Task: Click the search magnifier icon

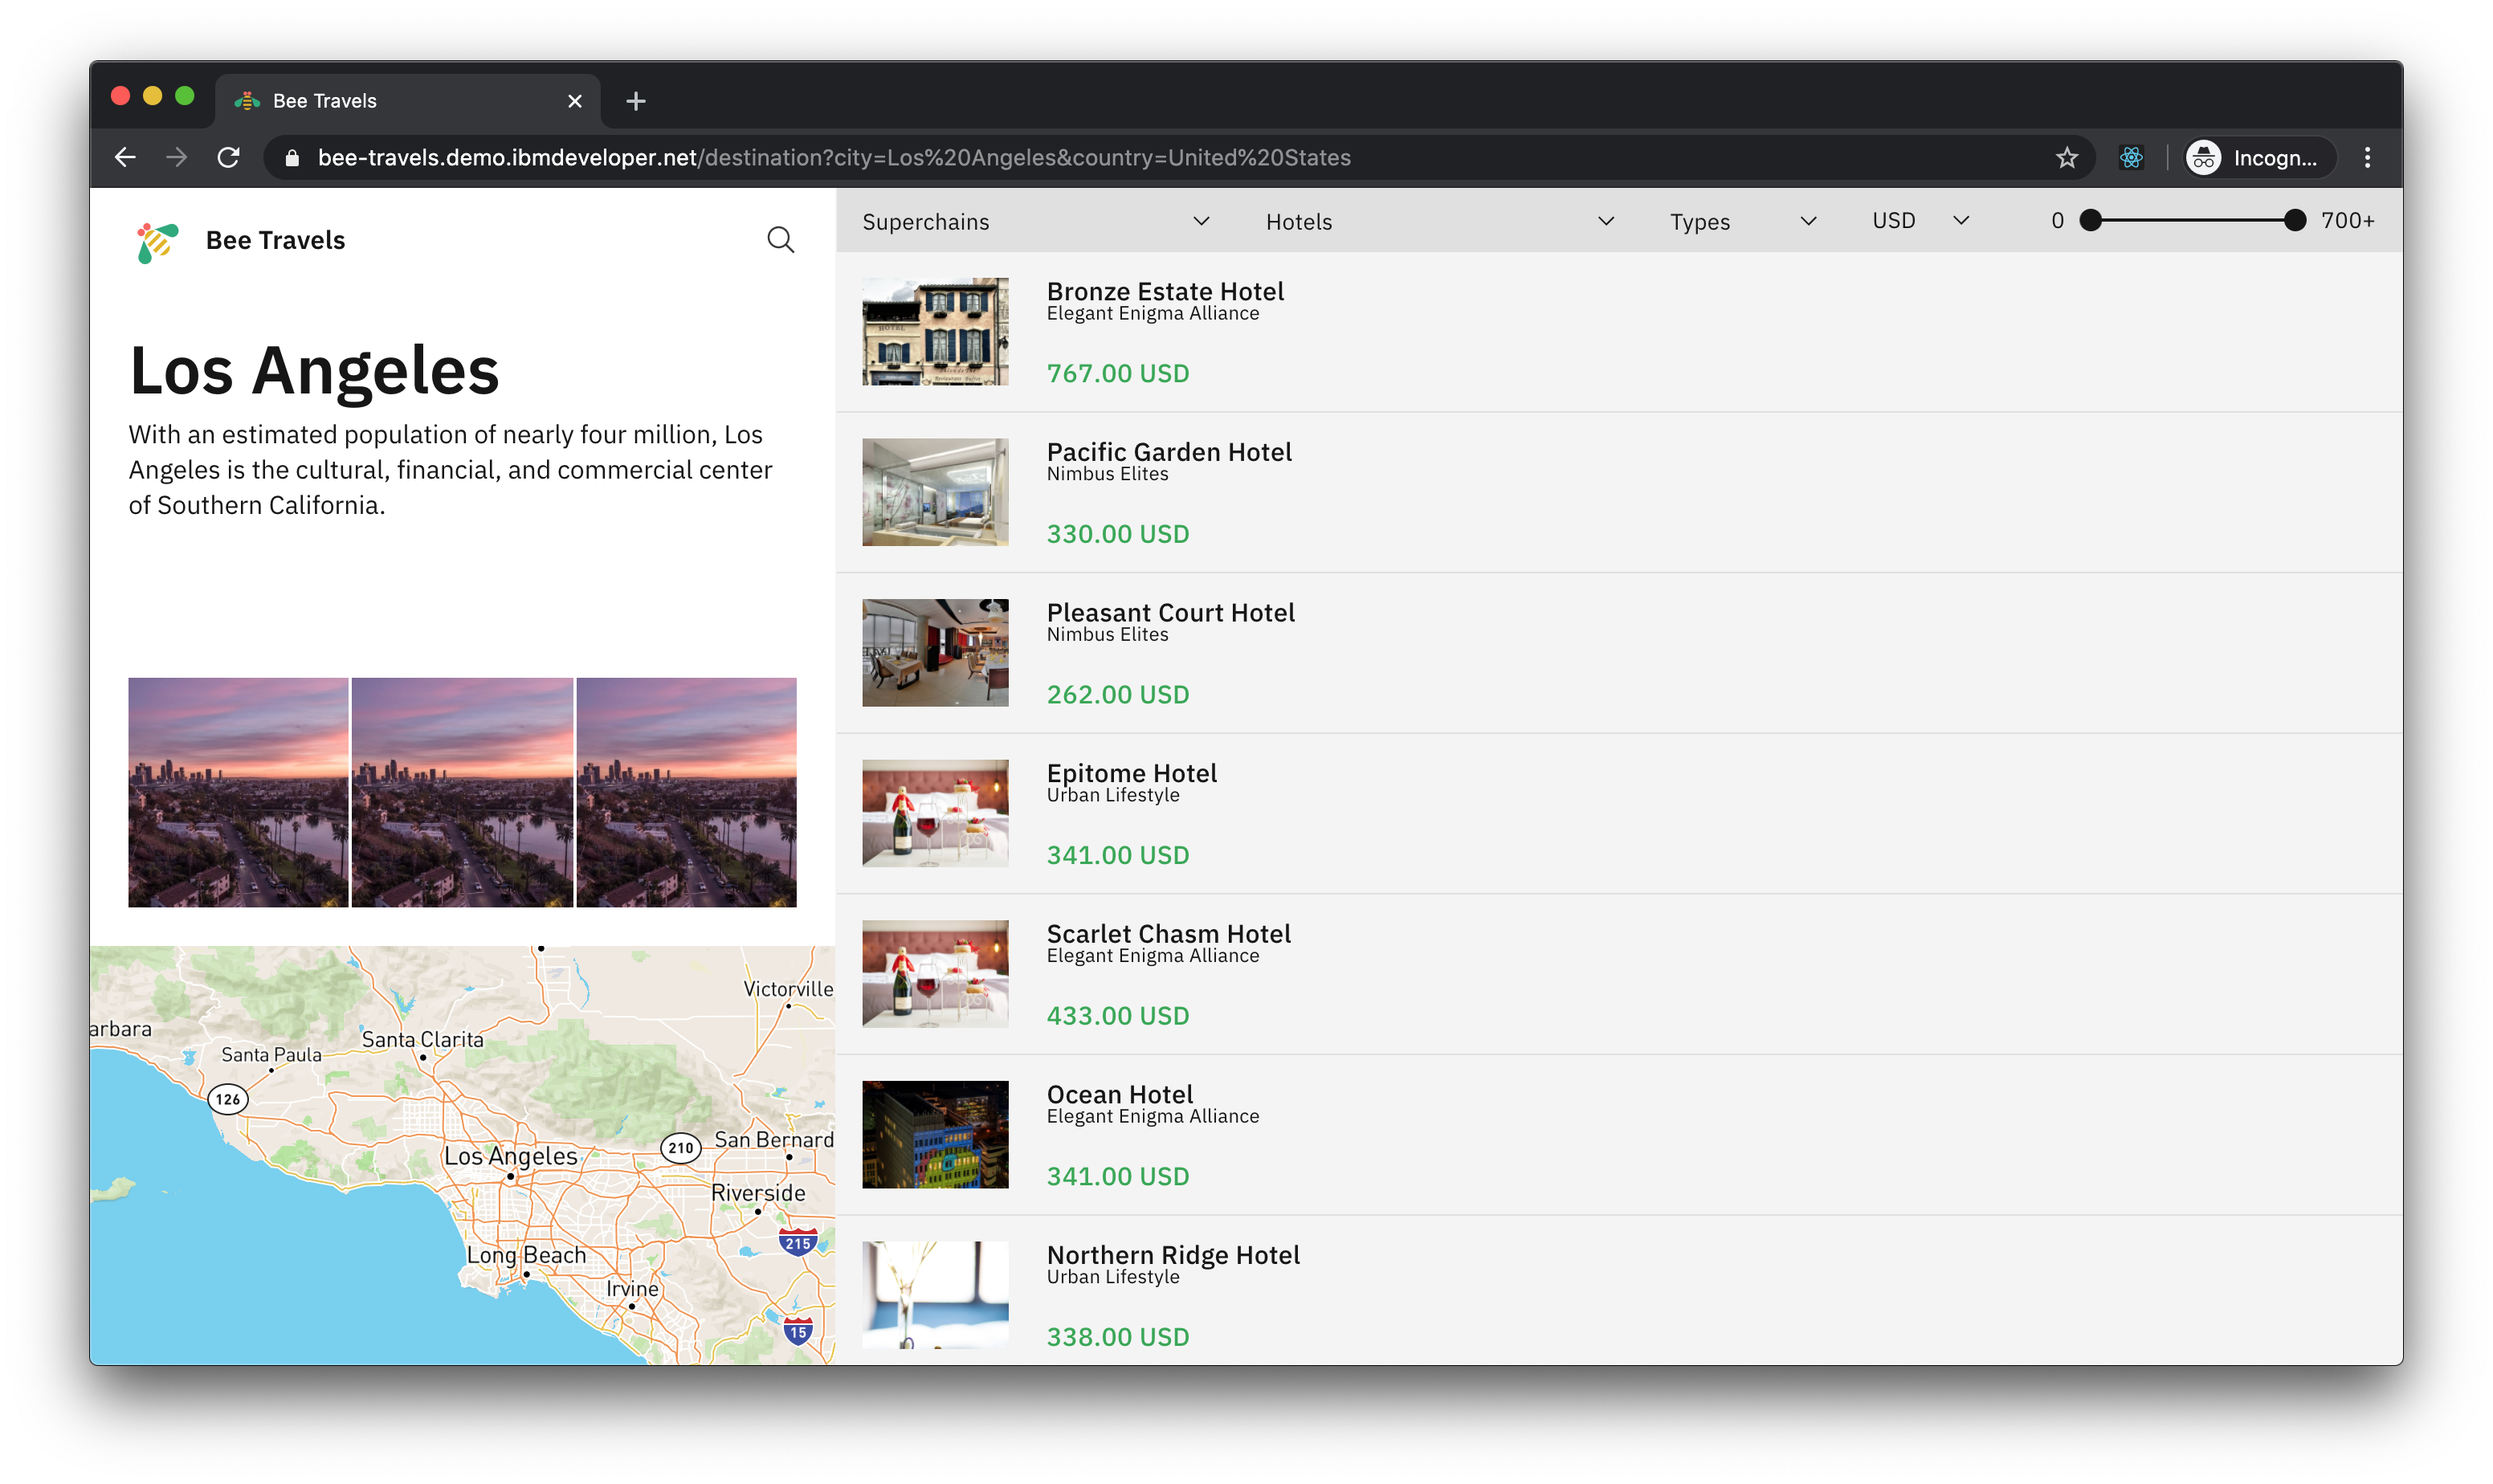Action: pyautogui.click(x=780, y=240)
